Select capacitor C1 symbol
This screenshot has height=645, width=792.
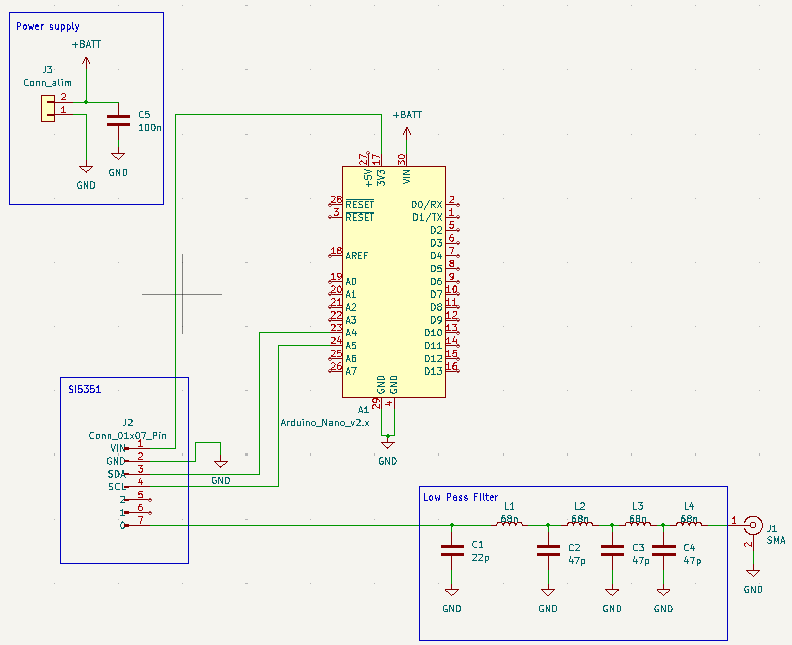[x=452, y=551]
